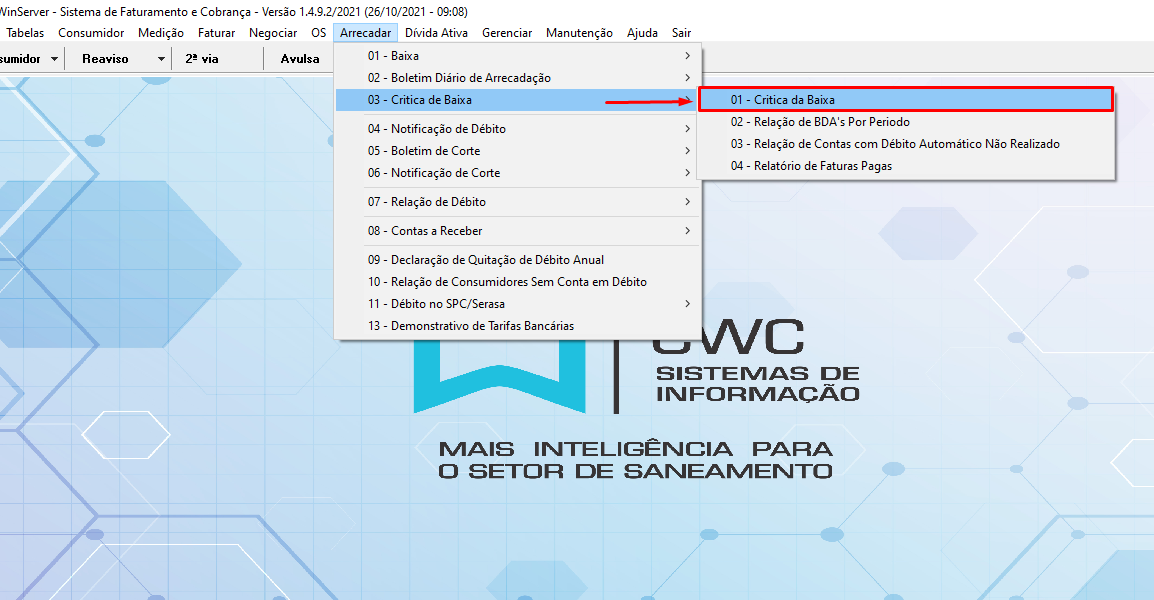The image size is (1154, 600).
Task: Open the Tabelas menu
Action: click(24, 32)
